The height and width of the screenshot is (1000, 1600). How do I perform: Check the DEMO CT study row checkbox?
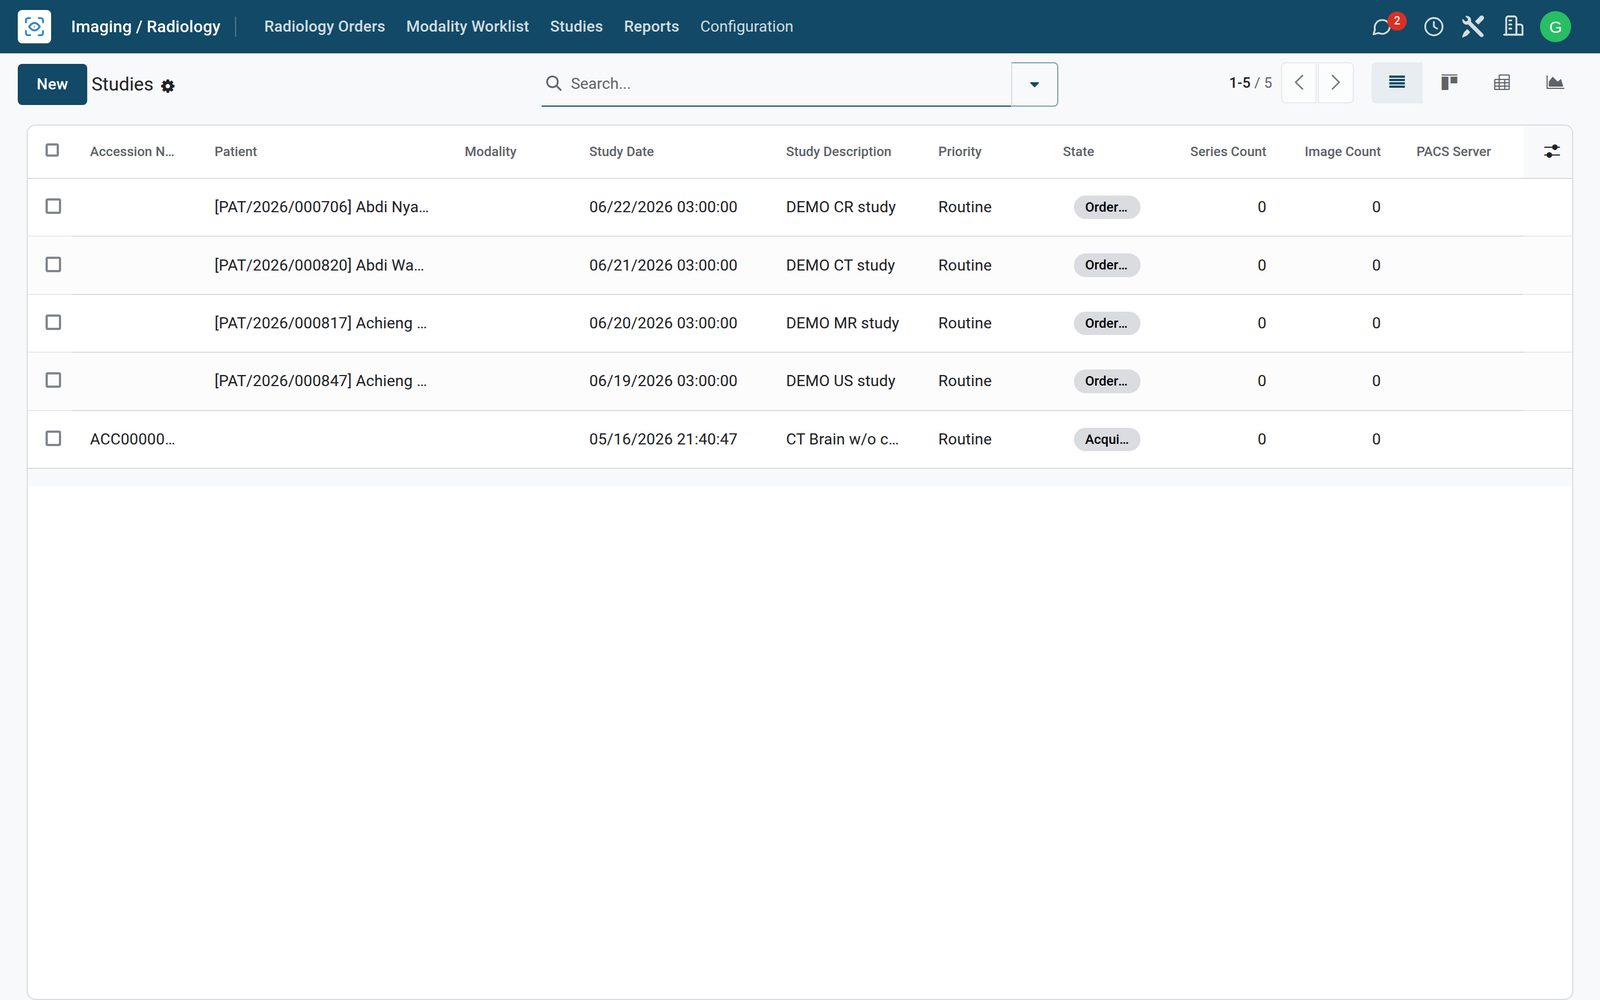[53, 264]
